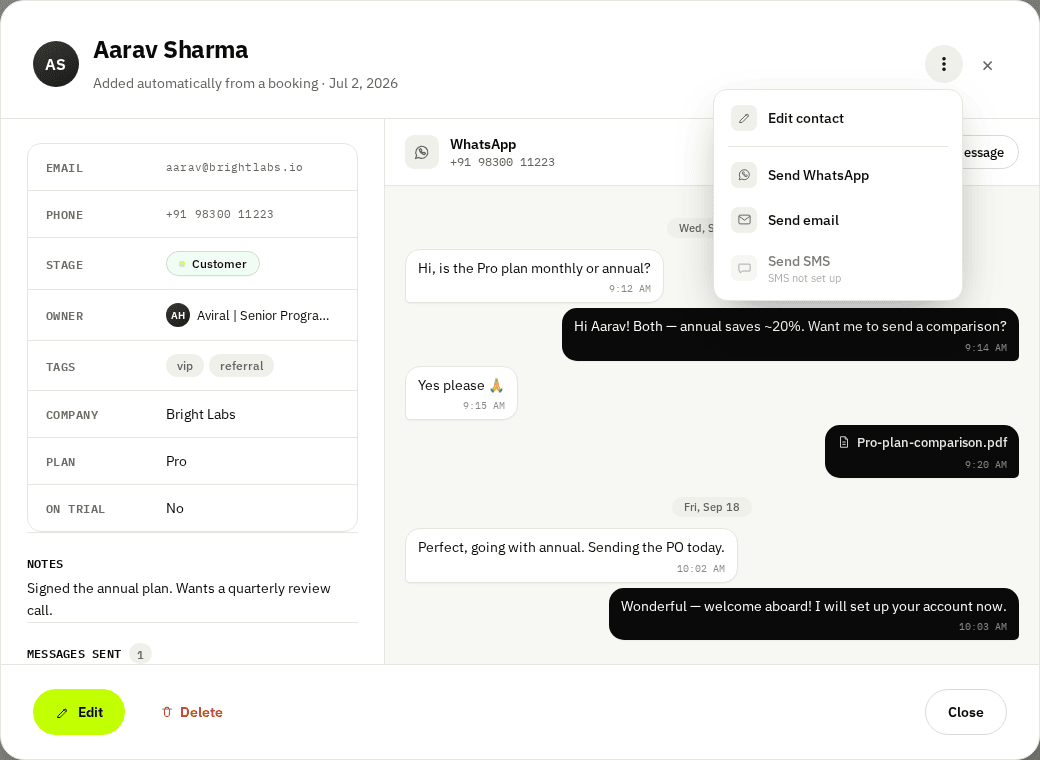Open the Pro-plan-comparison.pdf attachment
The image size is (1040, 760).
[x=922, y=451]
